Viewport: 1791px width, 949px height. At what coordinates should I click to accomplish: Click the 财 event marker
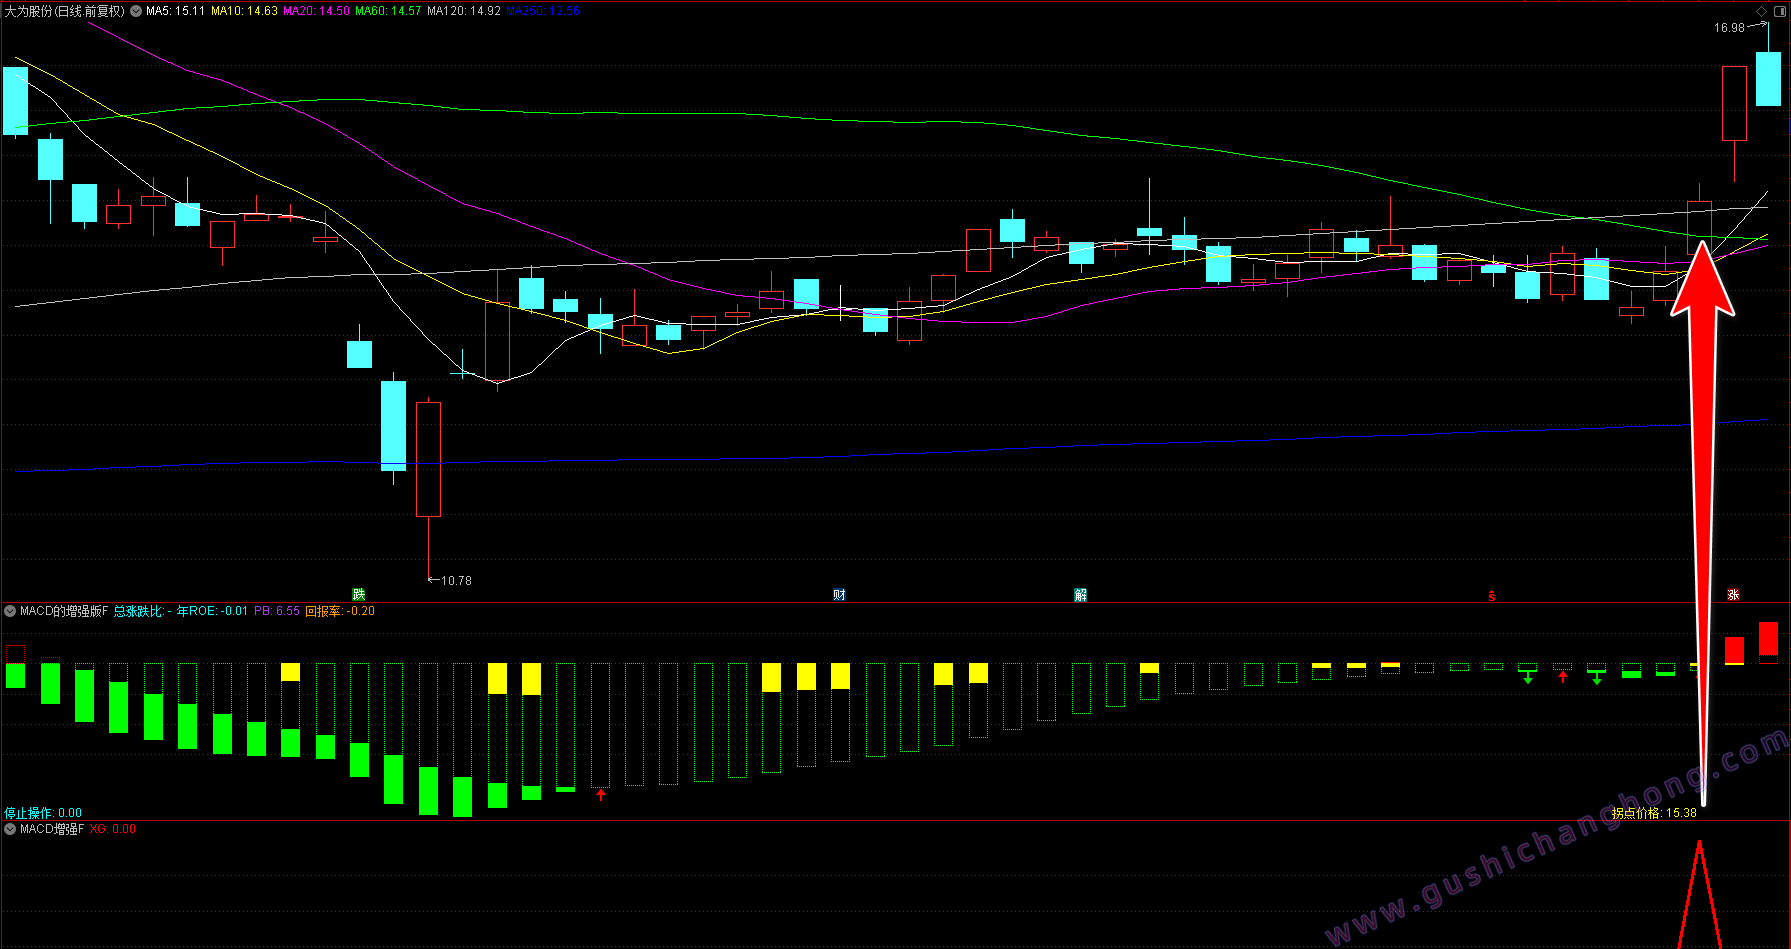[x=839, y=595]
